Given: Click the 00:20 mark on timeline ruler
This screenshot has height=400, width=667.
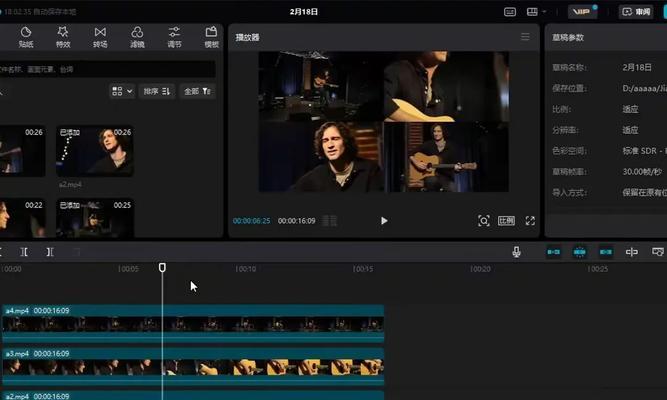Looking at the screenshot, I should 480,269.
